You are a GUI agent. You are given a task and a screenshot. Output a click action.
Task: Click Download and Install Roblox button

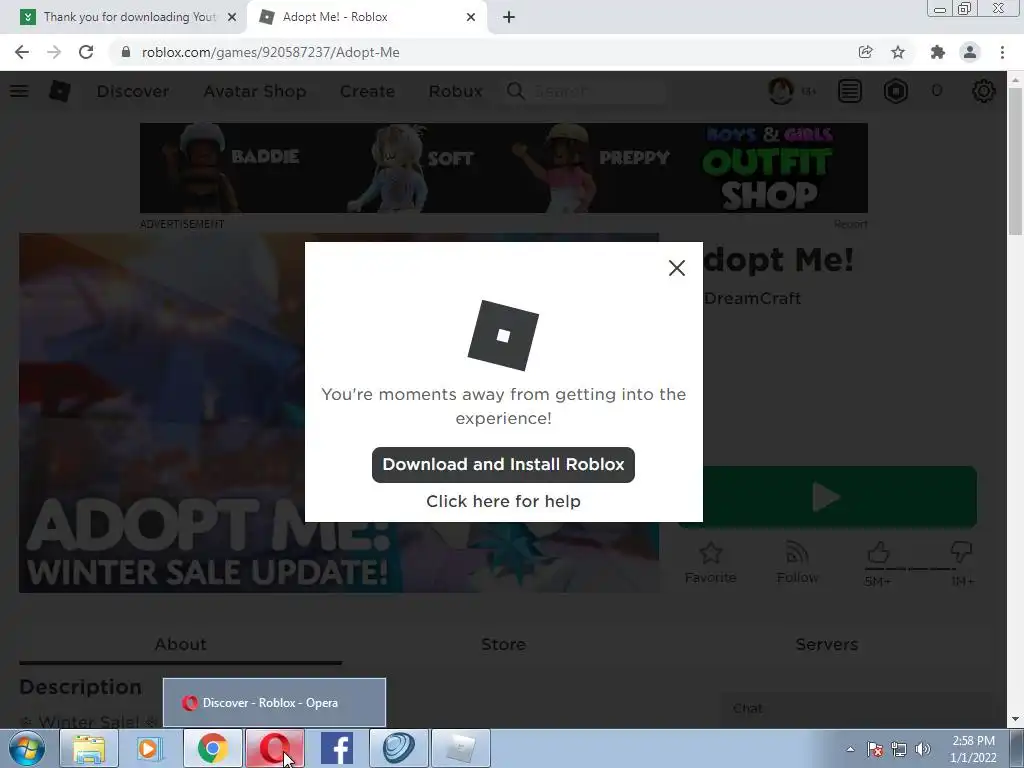(503, 465)
